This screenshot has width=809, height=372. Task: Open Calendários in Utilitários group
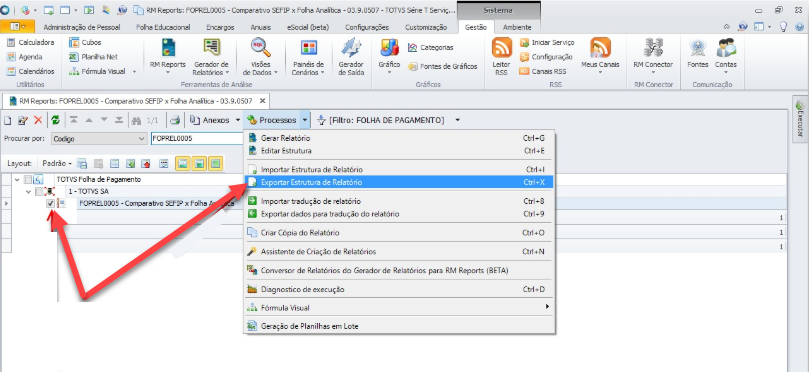coord(30,72)
